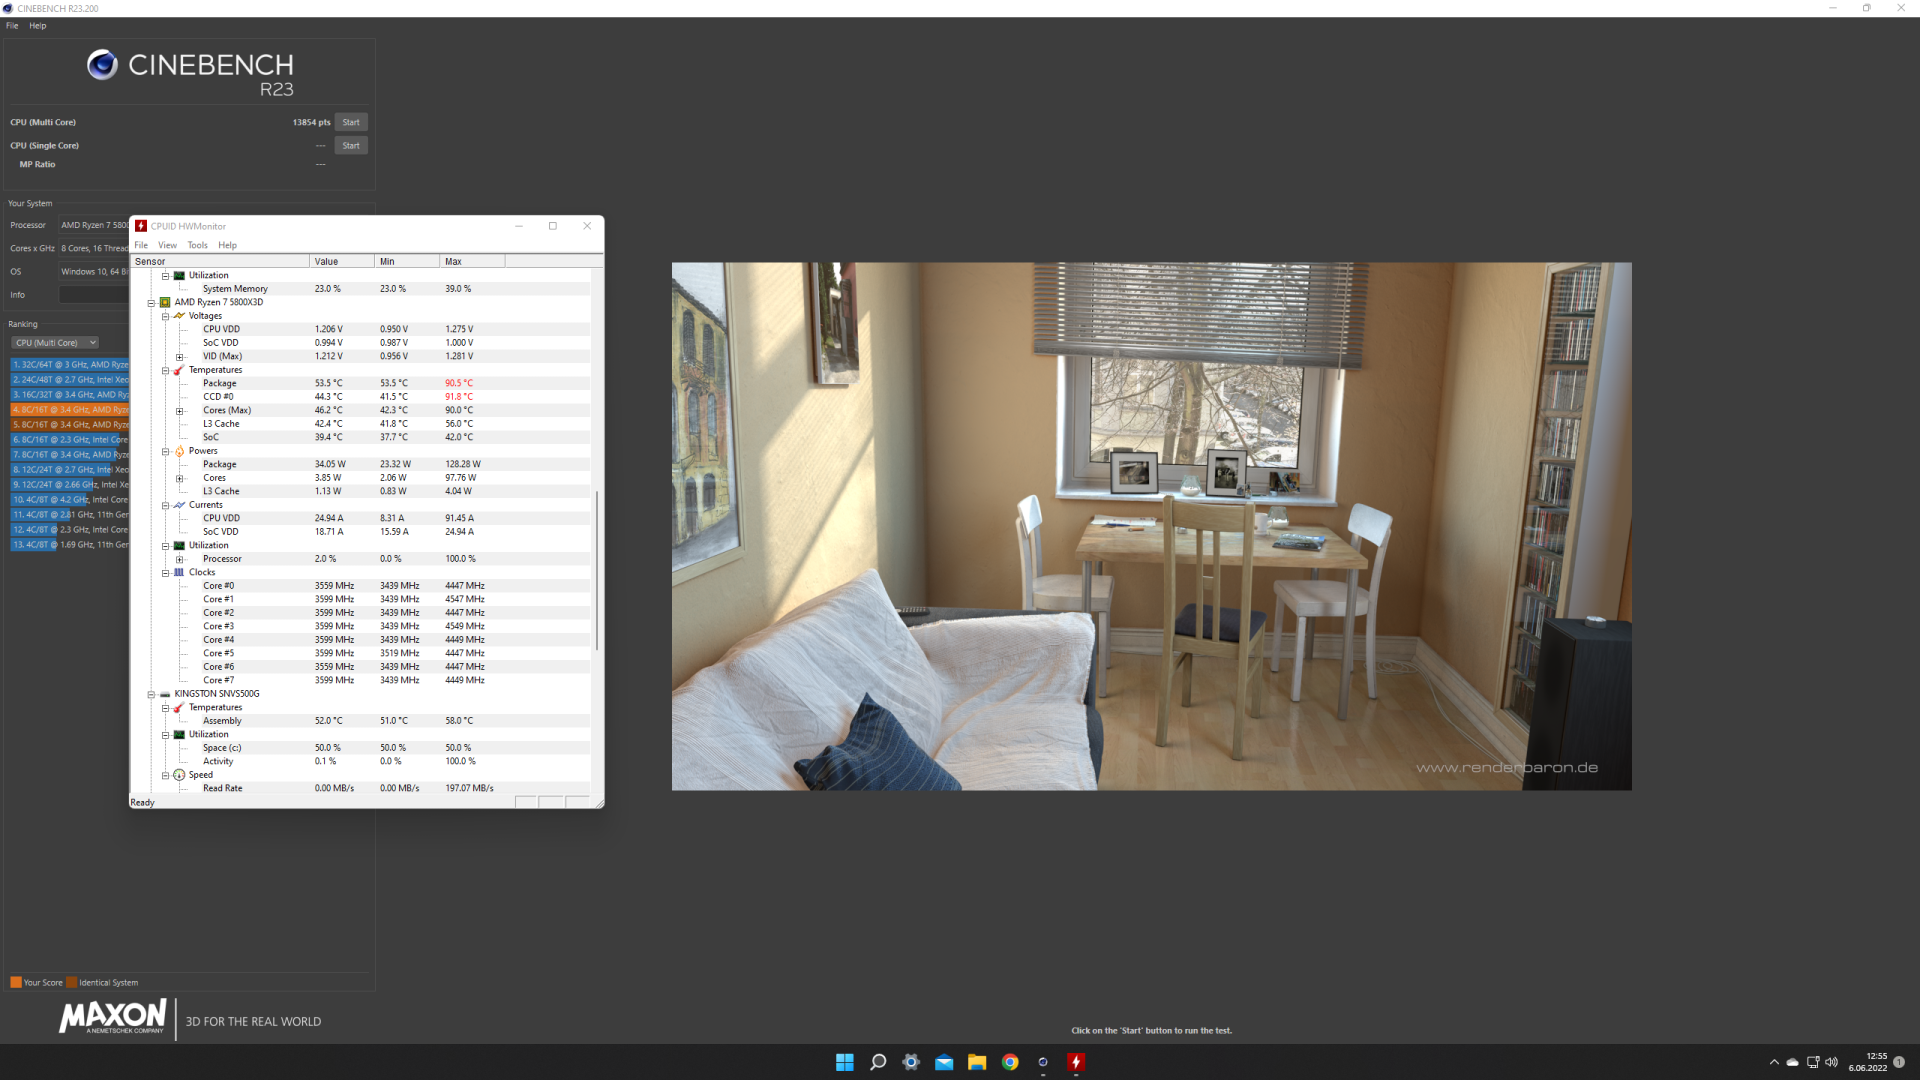The height and width of the screenshot is (1080, 1920).
Task: Expand the Cores power row
Action: (180, 479)
